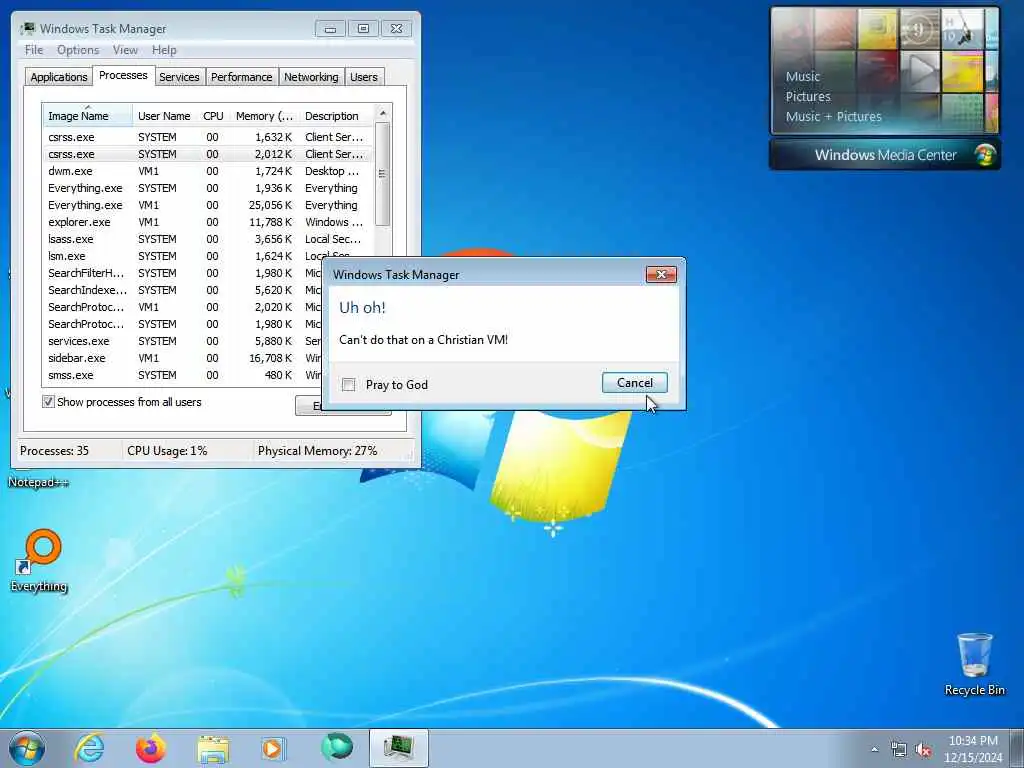Open the Help menu in Task Manager
Image resolution: width=1024 pixels, height=768 pixels.
[x=164, y=50]
